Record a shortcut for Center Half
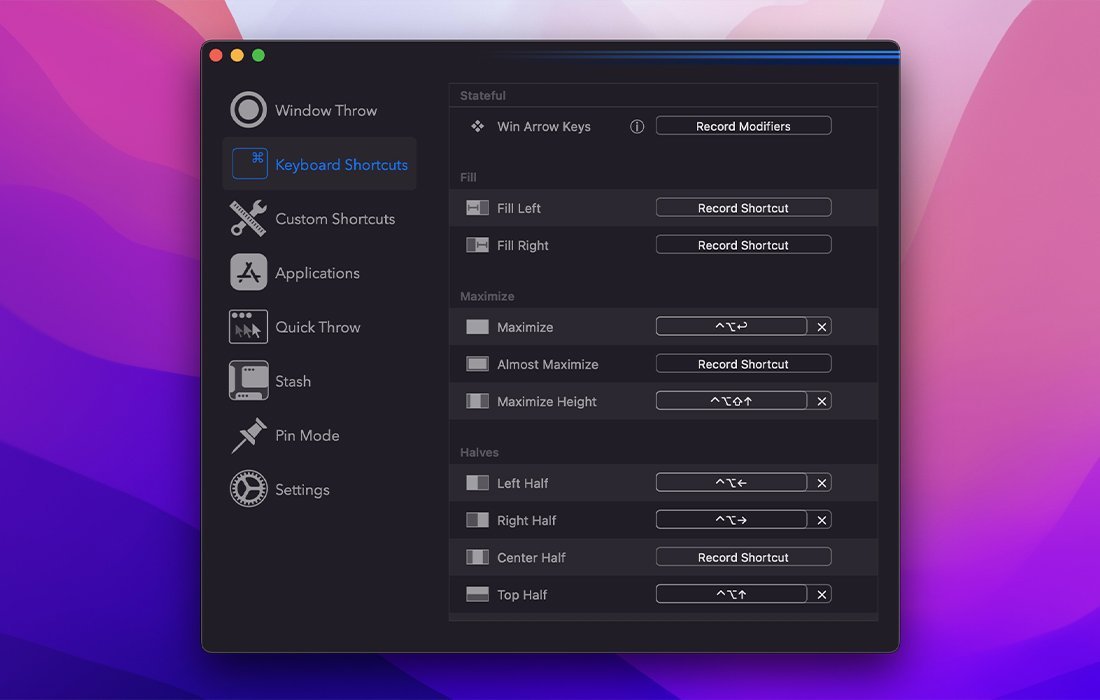The image size is (1100, 700). [x=743, y=556]
